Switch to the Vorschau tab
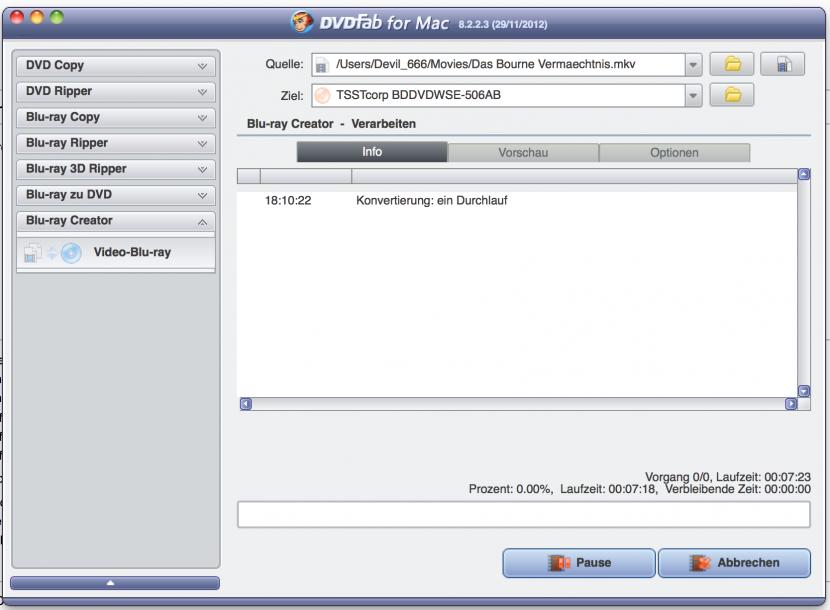The height and width of the screenshot is (610, 830). coord(523,152)
